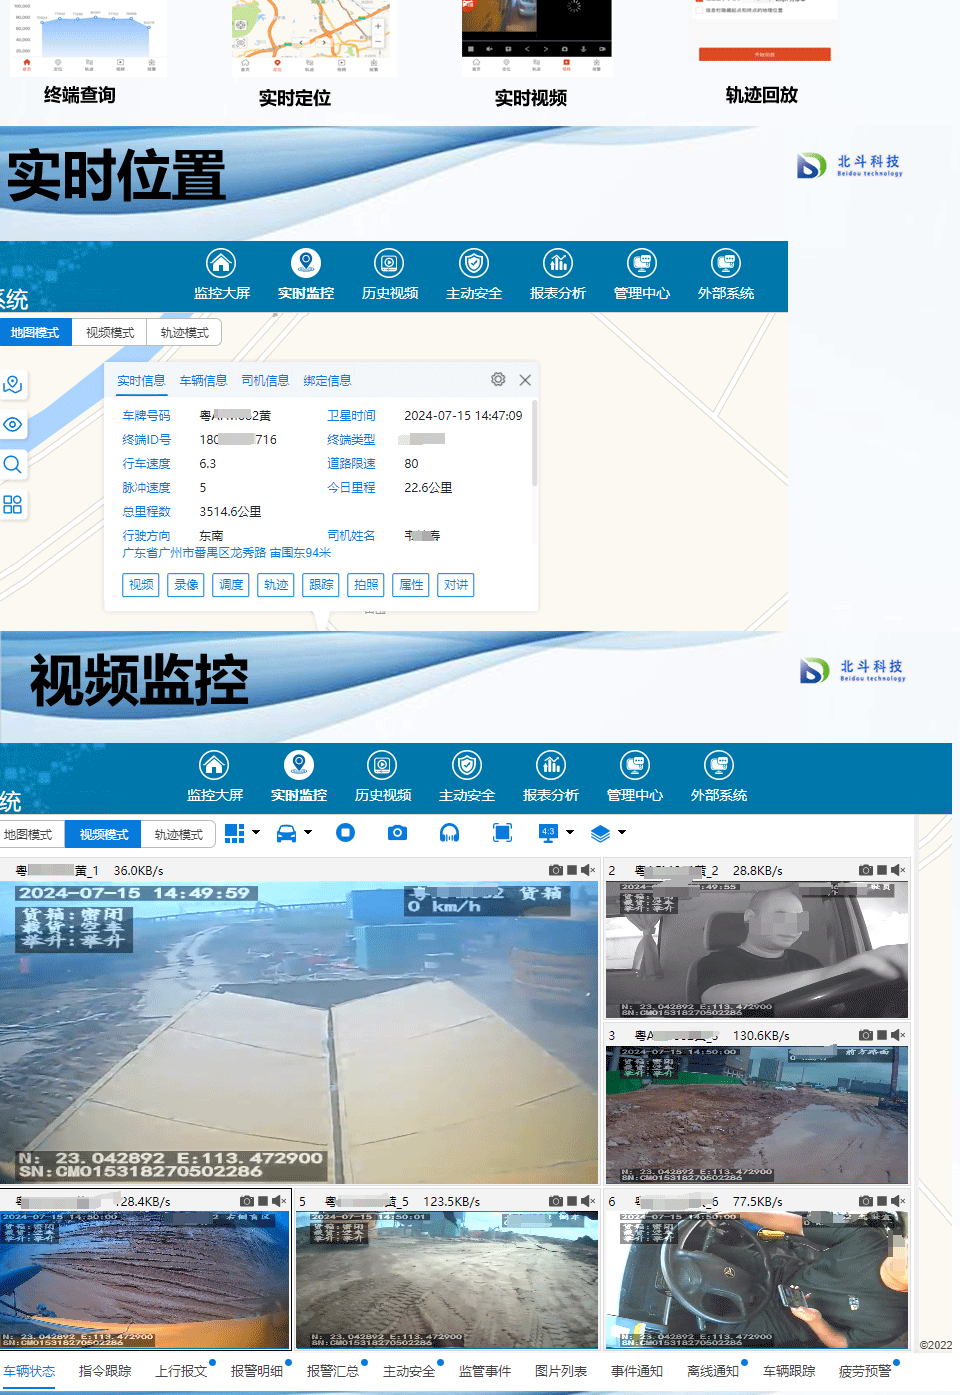The height and width of the screenshot is (1395, 960).
Task: Open settings gear in vehicle info popup
Action: [498, 380]
